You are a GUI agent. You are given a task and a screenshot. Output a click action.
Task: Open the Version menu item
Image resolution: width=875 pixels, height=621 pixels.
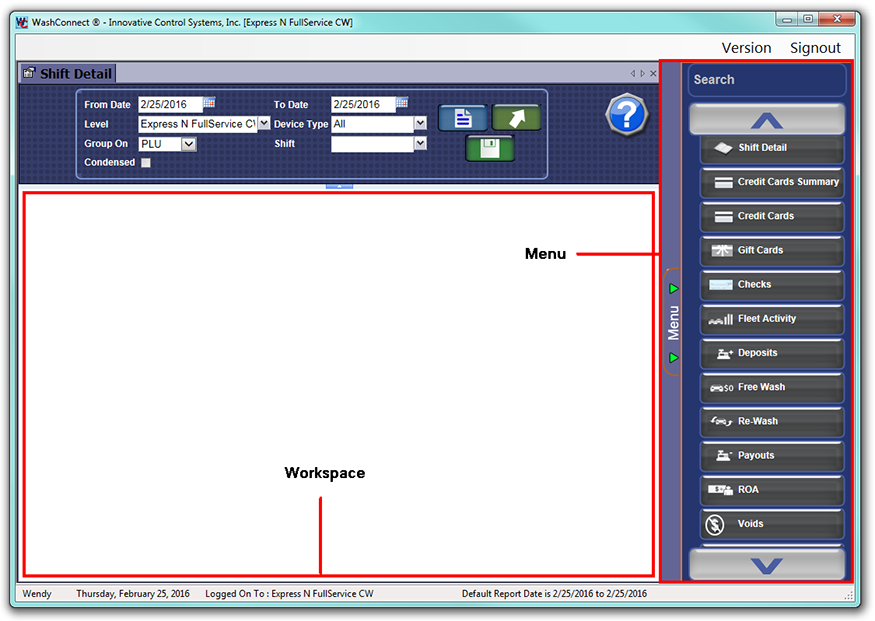point(746,48)
